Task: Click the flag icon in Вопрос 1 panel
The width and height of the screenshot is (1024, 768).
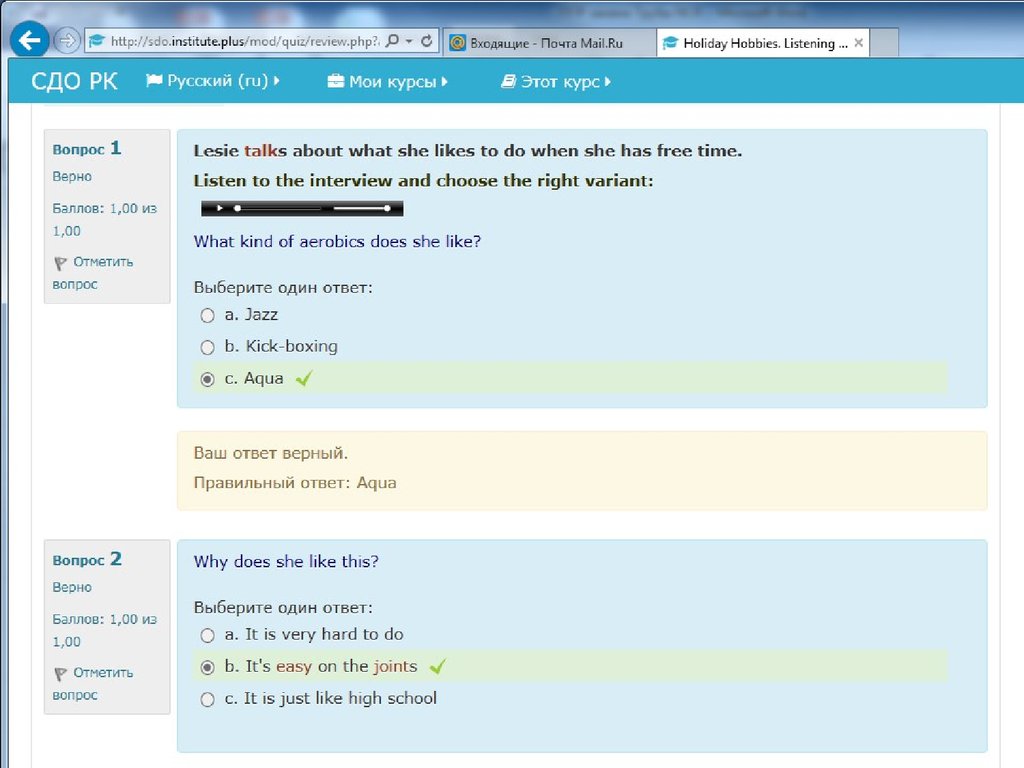Action: click(x=60, y=263)
